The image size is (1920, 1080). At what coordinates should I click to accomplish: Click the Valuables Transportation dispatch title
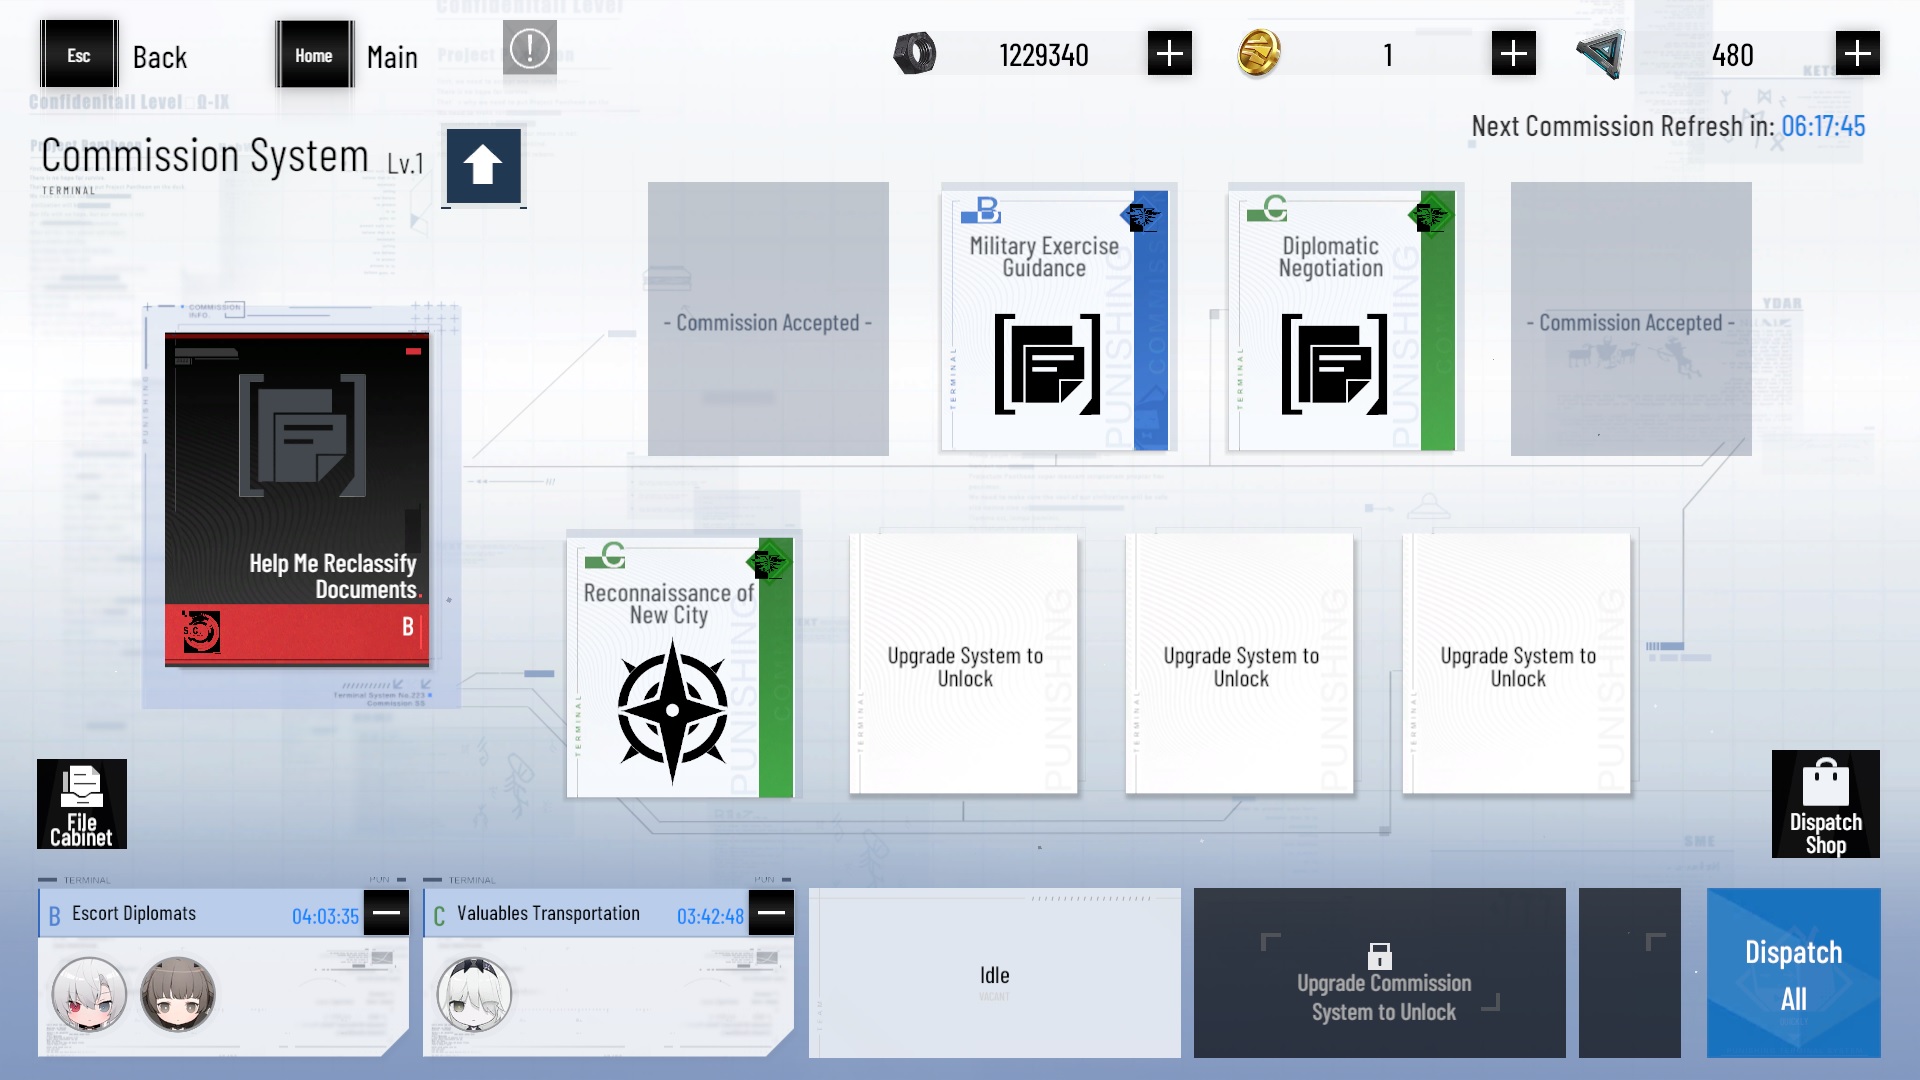point(548,913)
